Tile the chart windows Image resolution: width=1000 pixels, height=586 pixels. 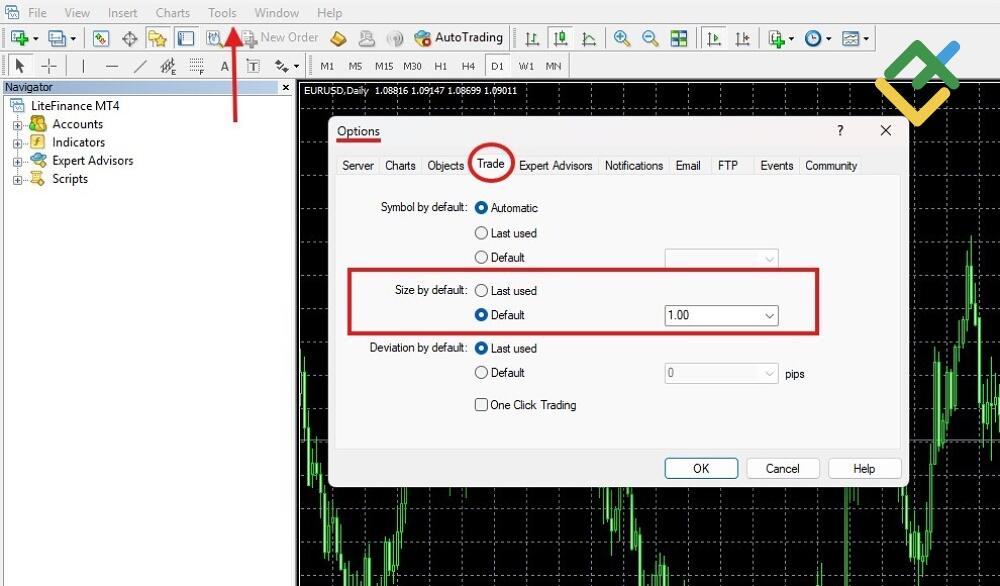pos(679,38)
